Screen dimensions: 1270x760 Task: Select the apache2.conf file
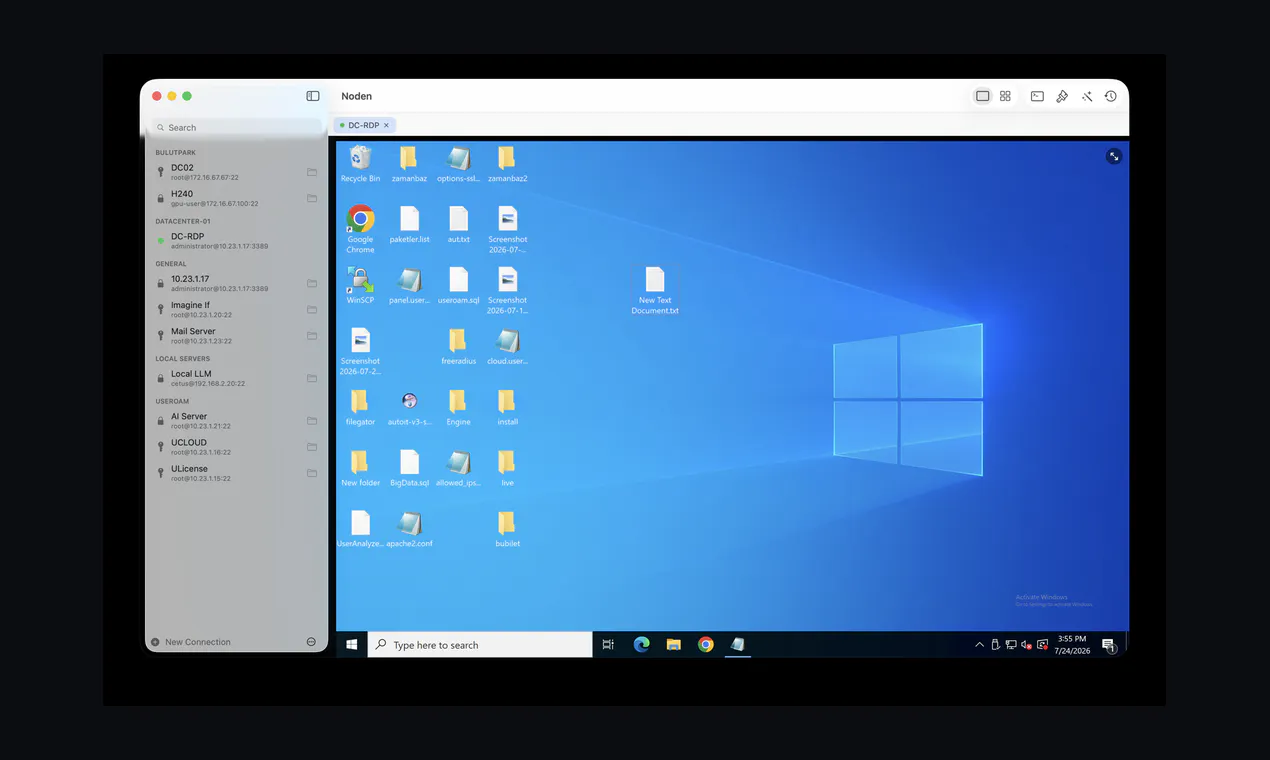pos(409,530)
